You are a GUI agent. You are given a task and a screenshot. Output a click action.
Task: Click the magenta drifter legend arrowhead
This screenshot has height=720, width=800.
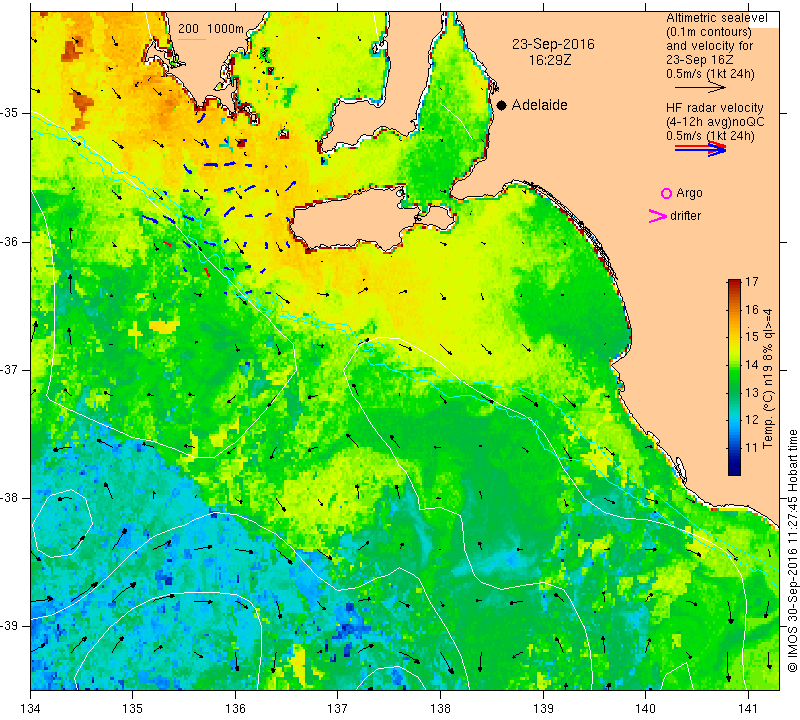pos(658,216)
